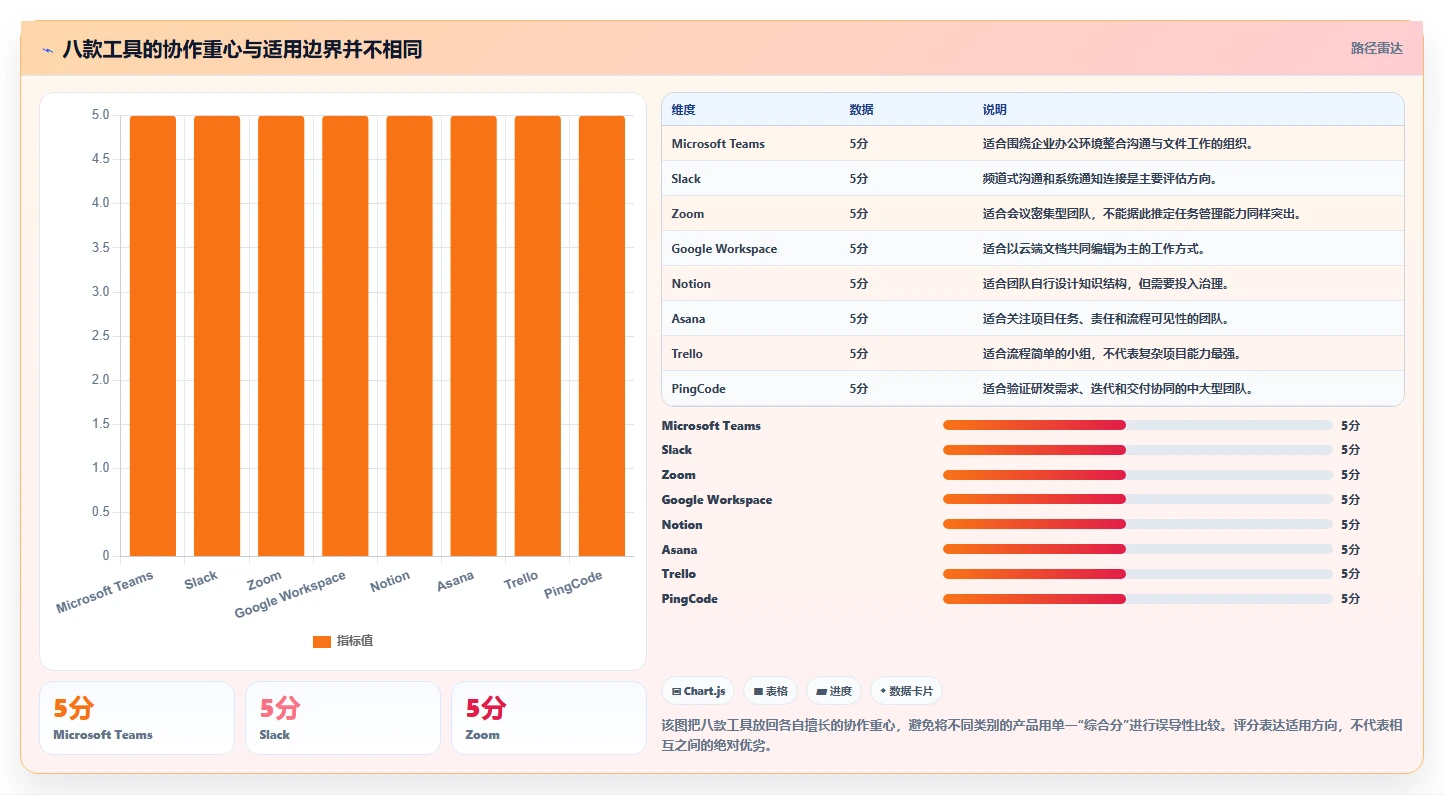This screenshot has height=795, width=1444.
Task: Click the 路径雷达 label in the header
Action: (x=1377, y=48)
